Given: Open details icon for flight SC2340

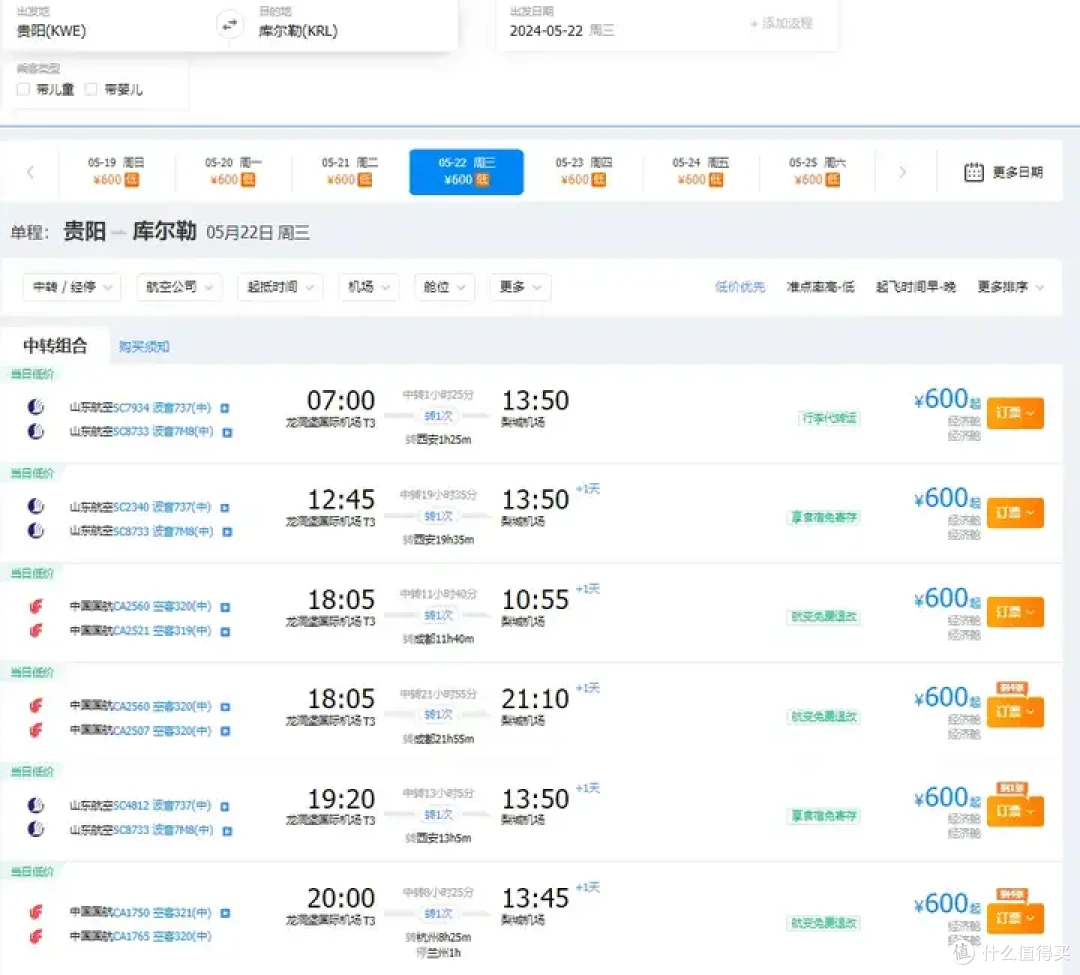Looking at the screenshot, I should point(225,507).
